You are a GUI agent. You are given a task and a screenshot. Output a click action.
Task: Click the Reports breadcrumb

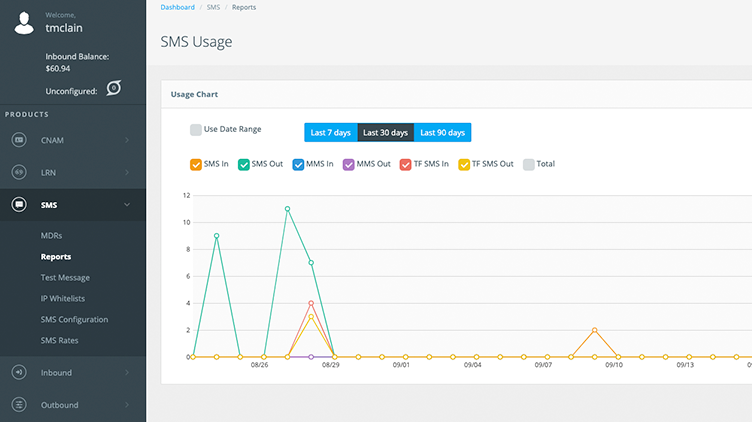click(244, 7)
